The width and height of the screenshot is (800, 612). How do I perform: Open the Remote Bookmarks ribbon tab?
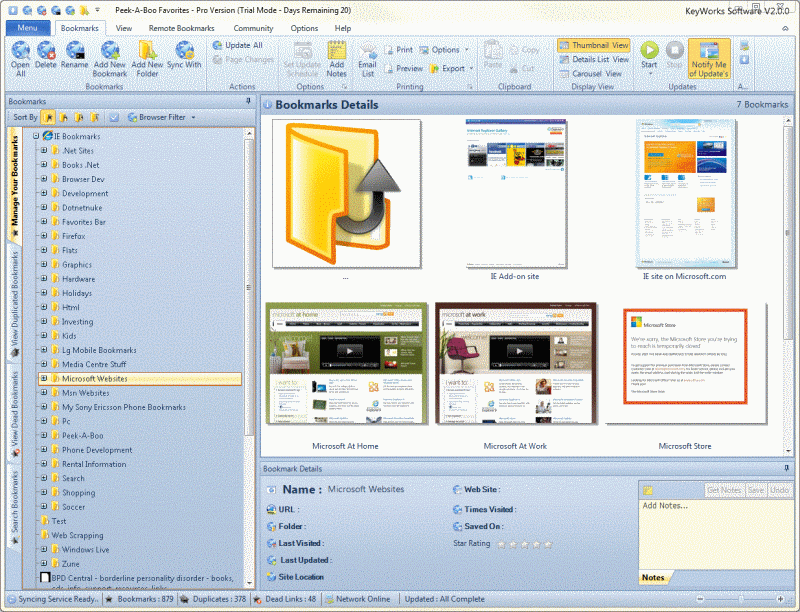(x=182, y=29)
